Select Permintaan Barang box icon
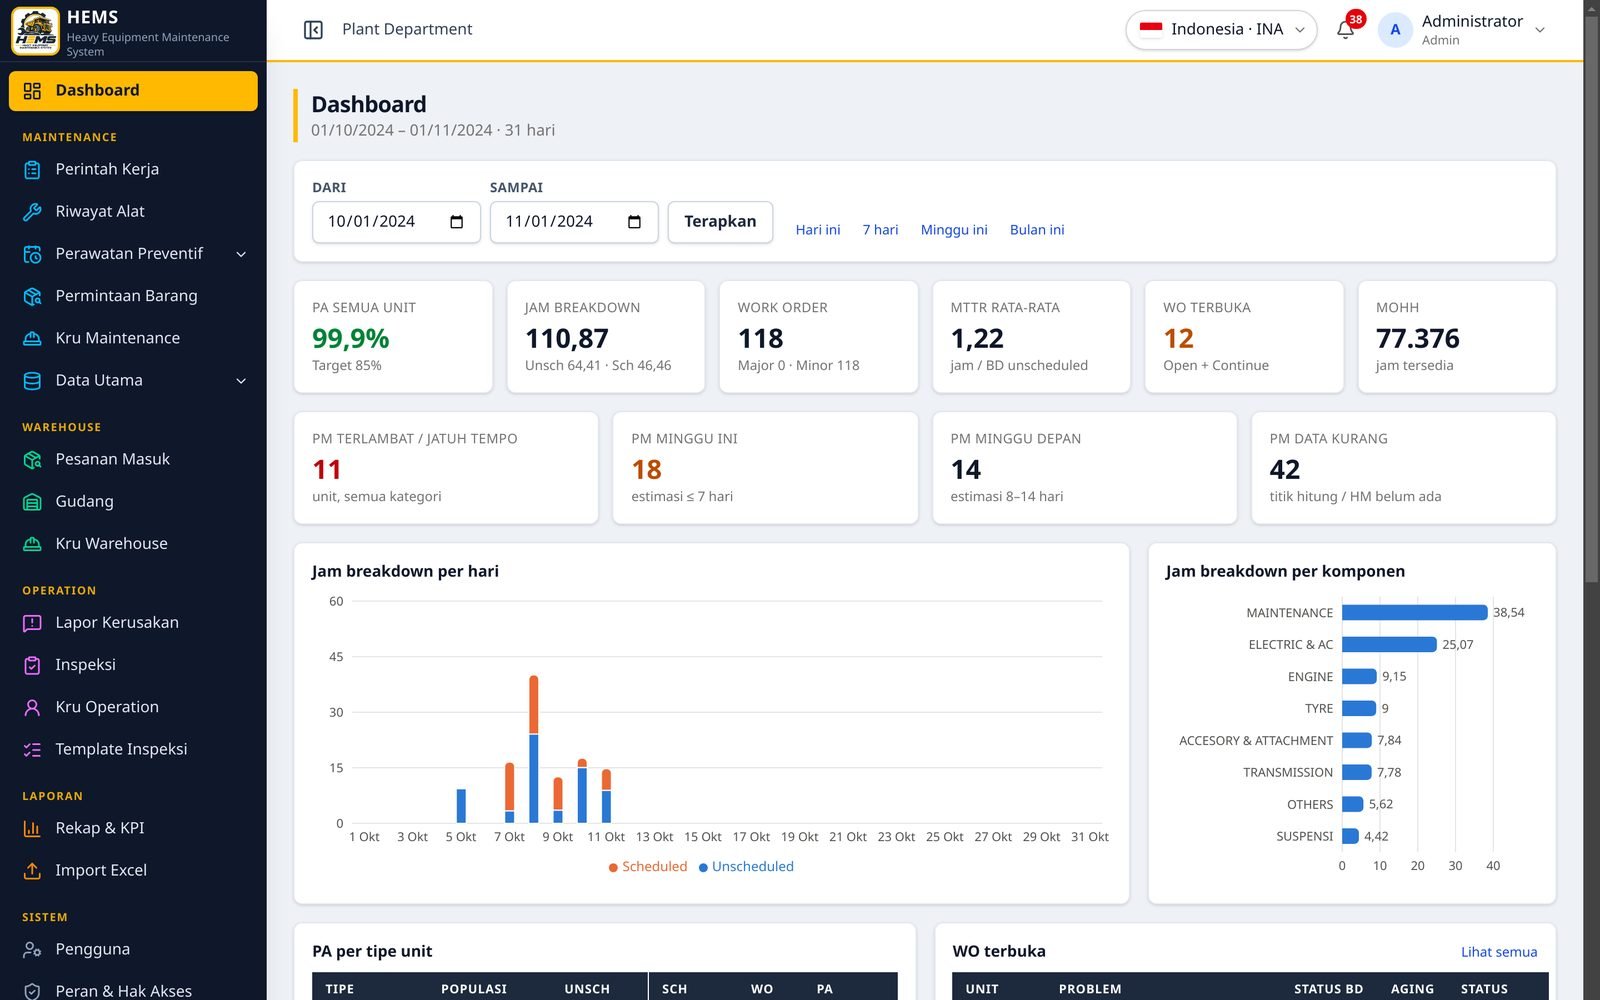The image size is (1600, 1000). click(x=32, y=296)
